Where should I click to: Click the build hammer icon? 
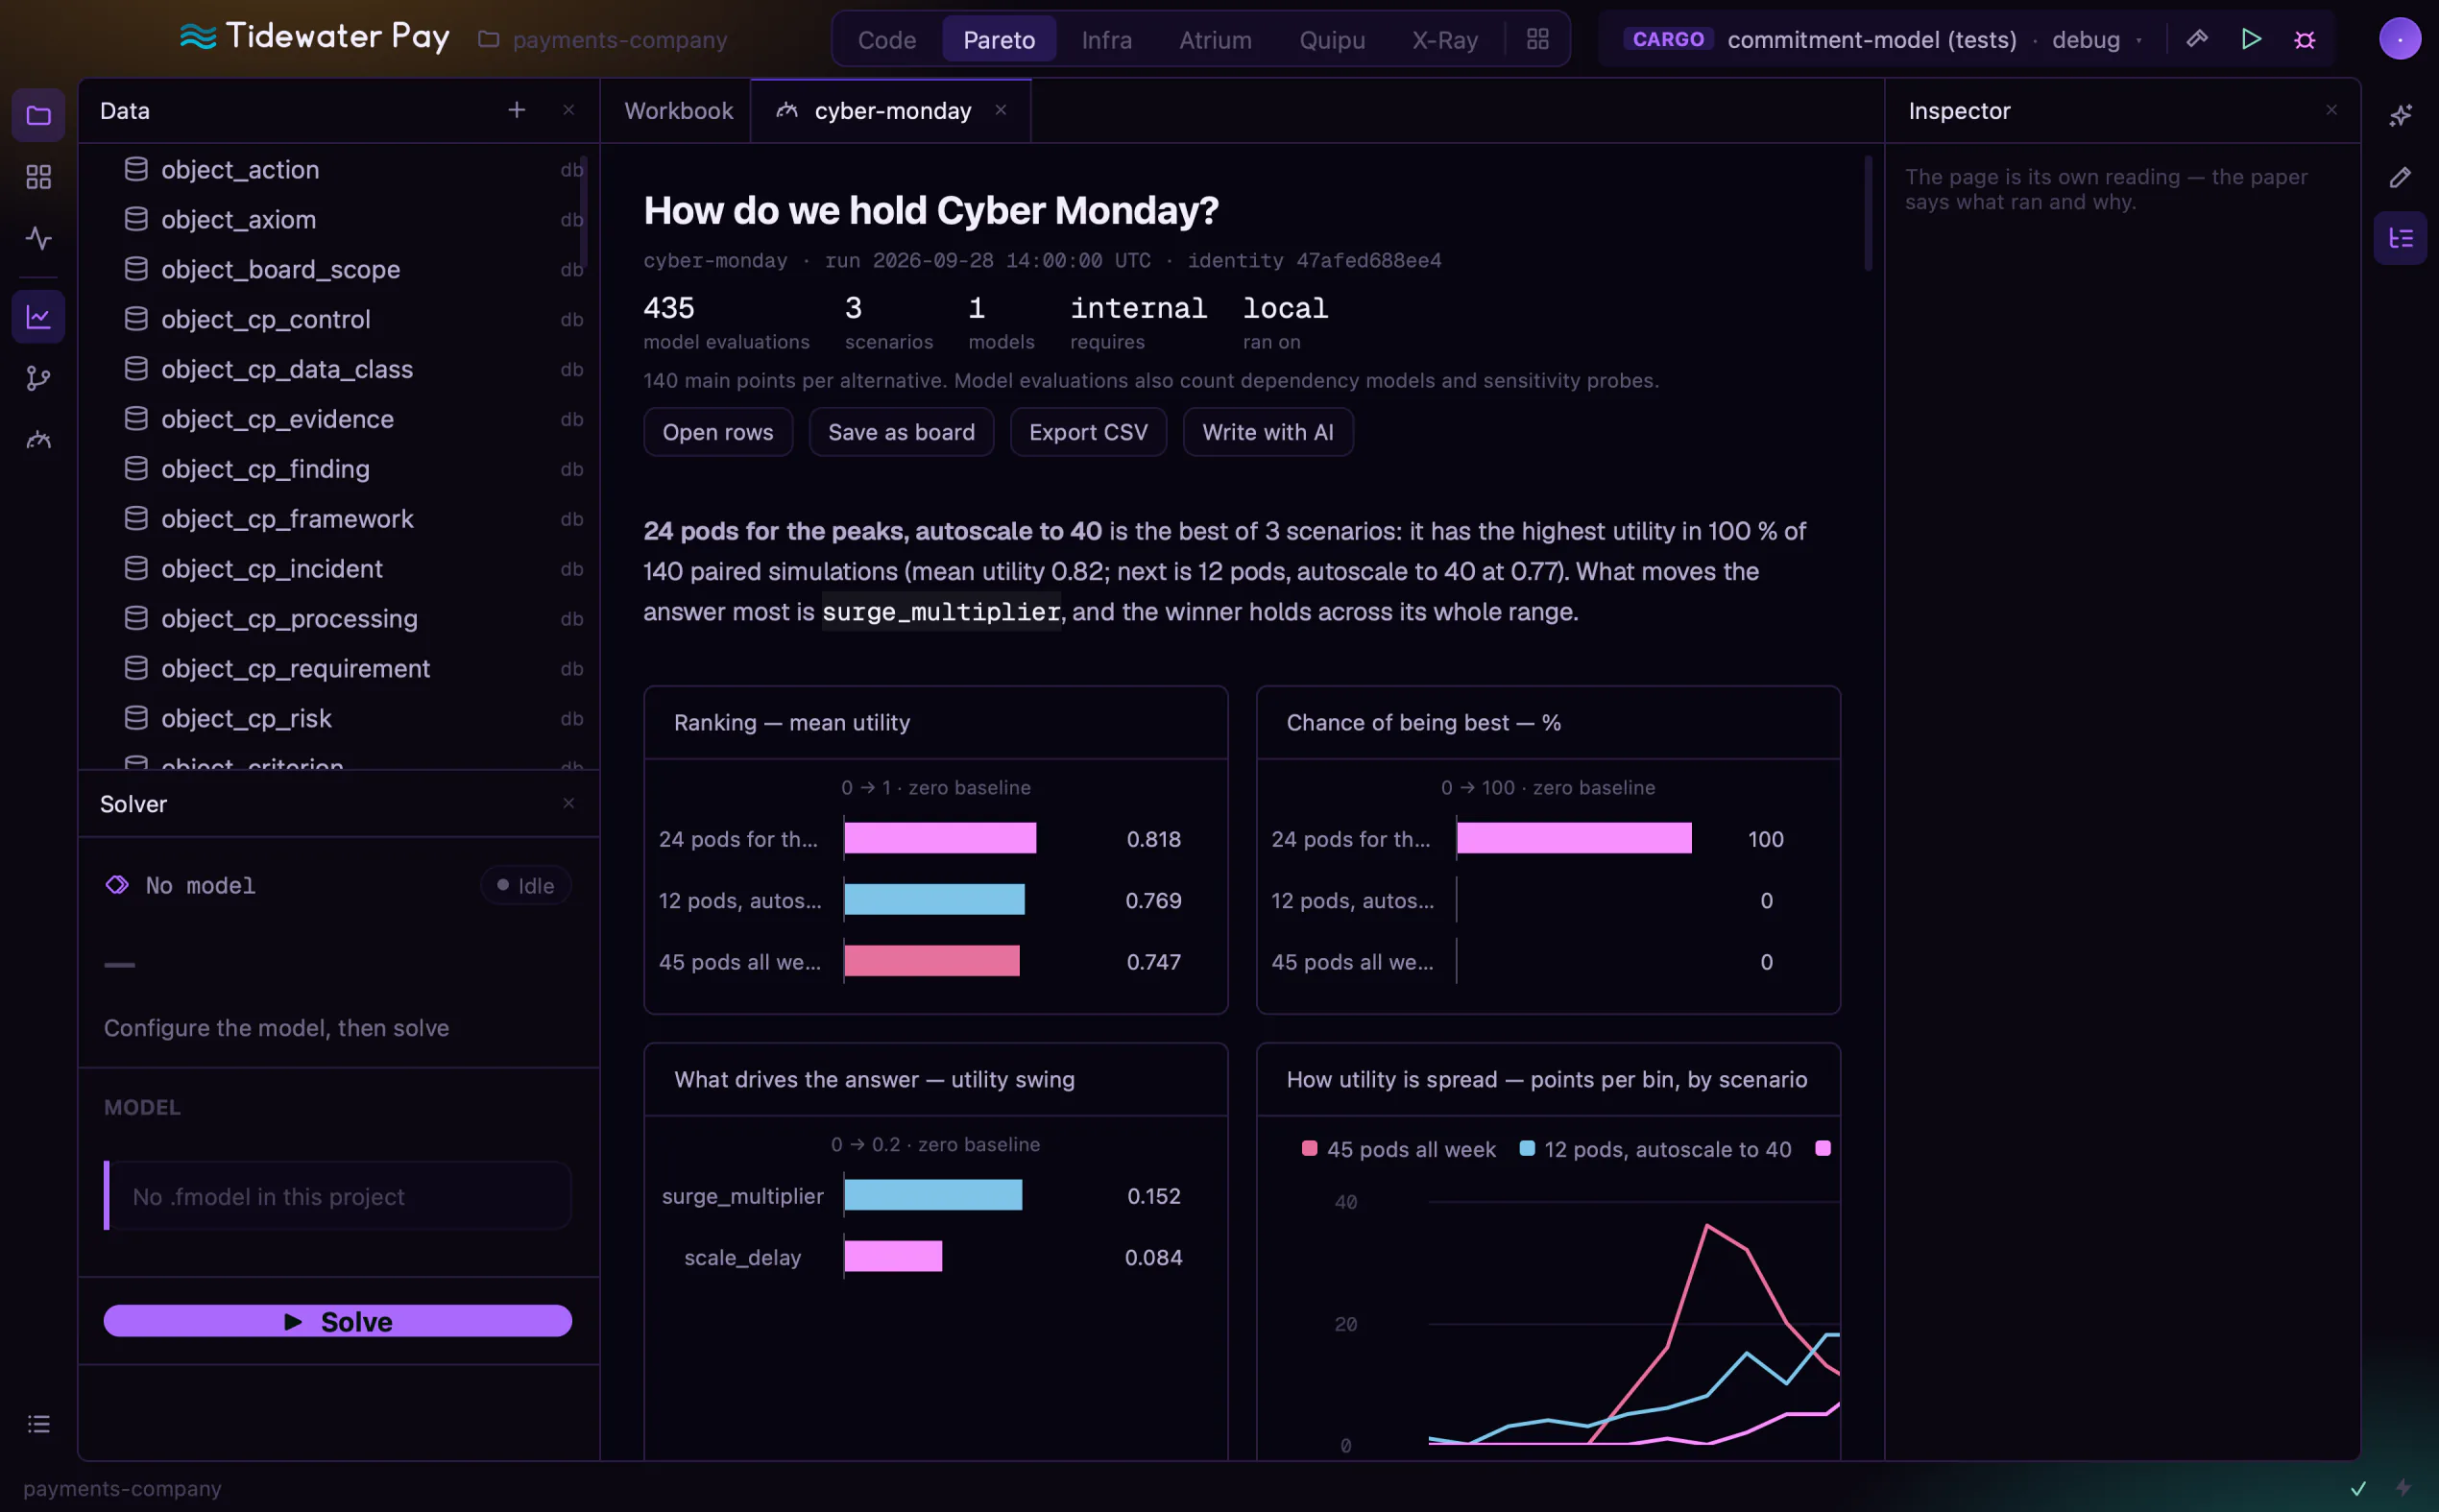click(x=2197, y=39)
